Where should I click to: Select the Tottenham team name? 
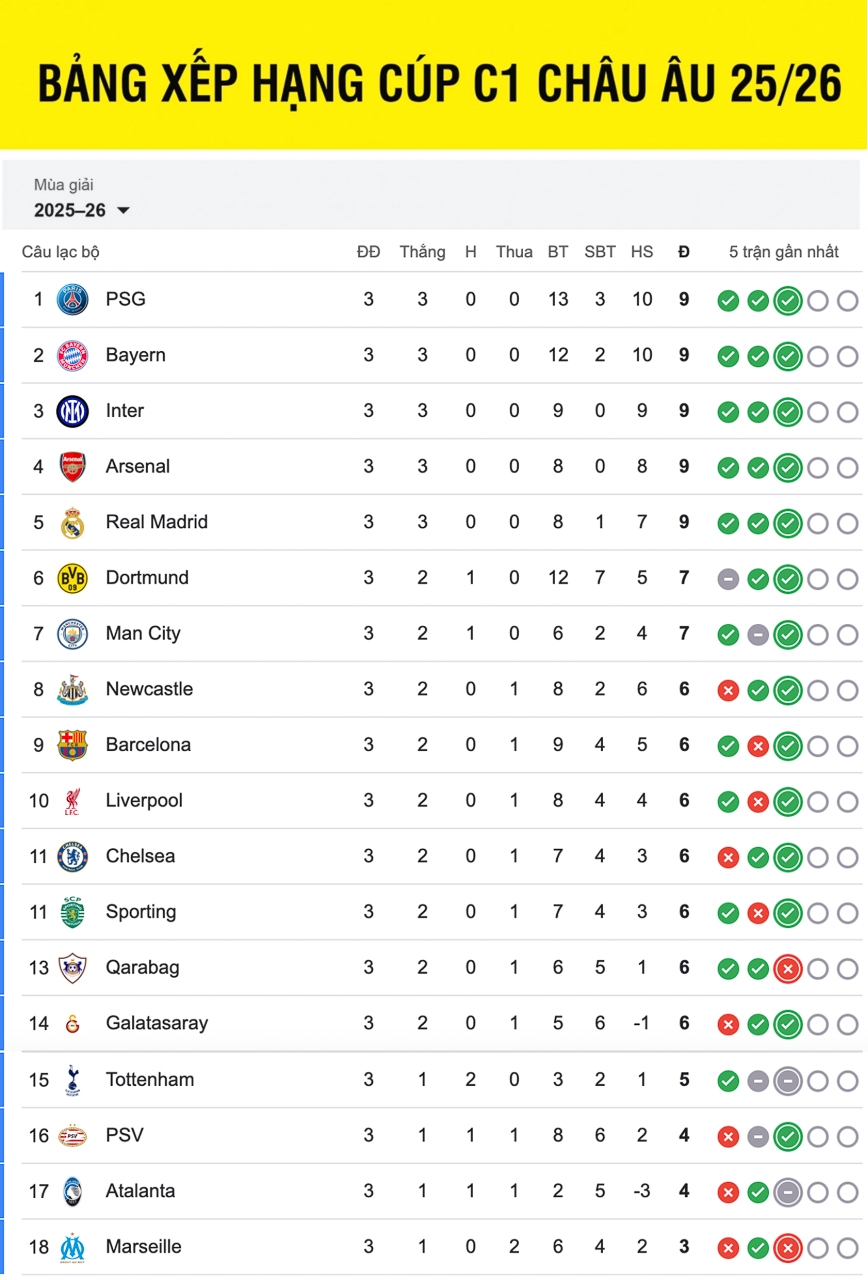150,1080
